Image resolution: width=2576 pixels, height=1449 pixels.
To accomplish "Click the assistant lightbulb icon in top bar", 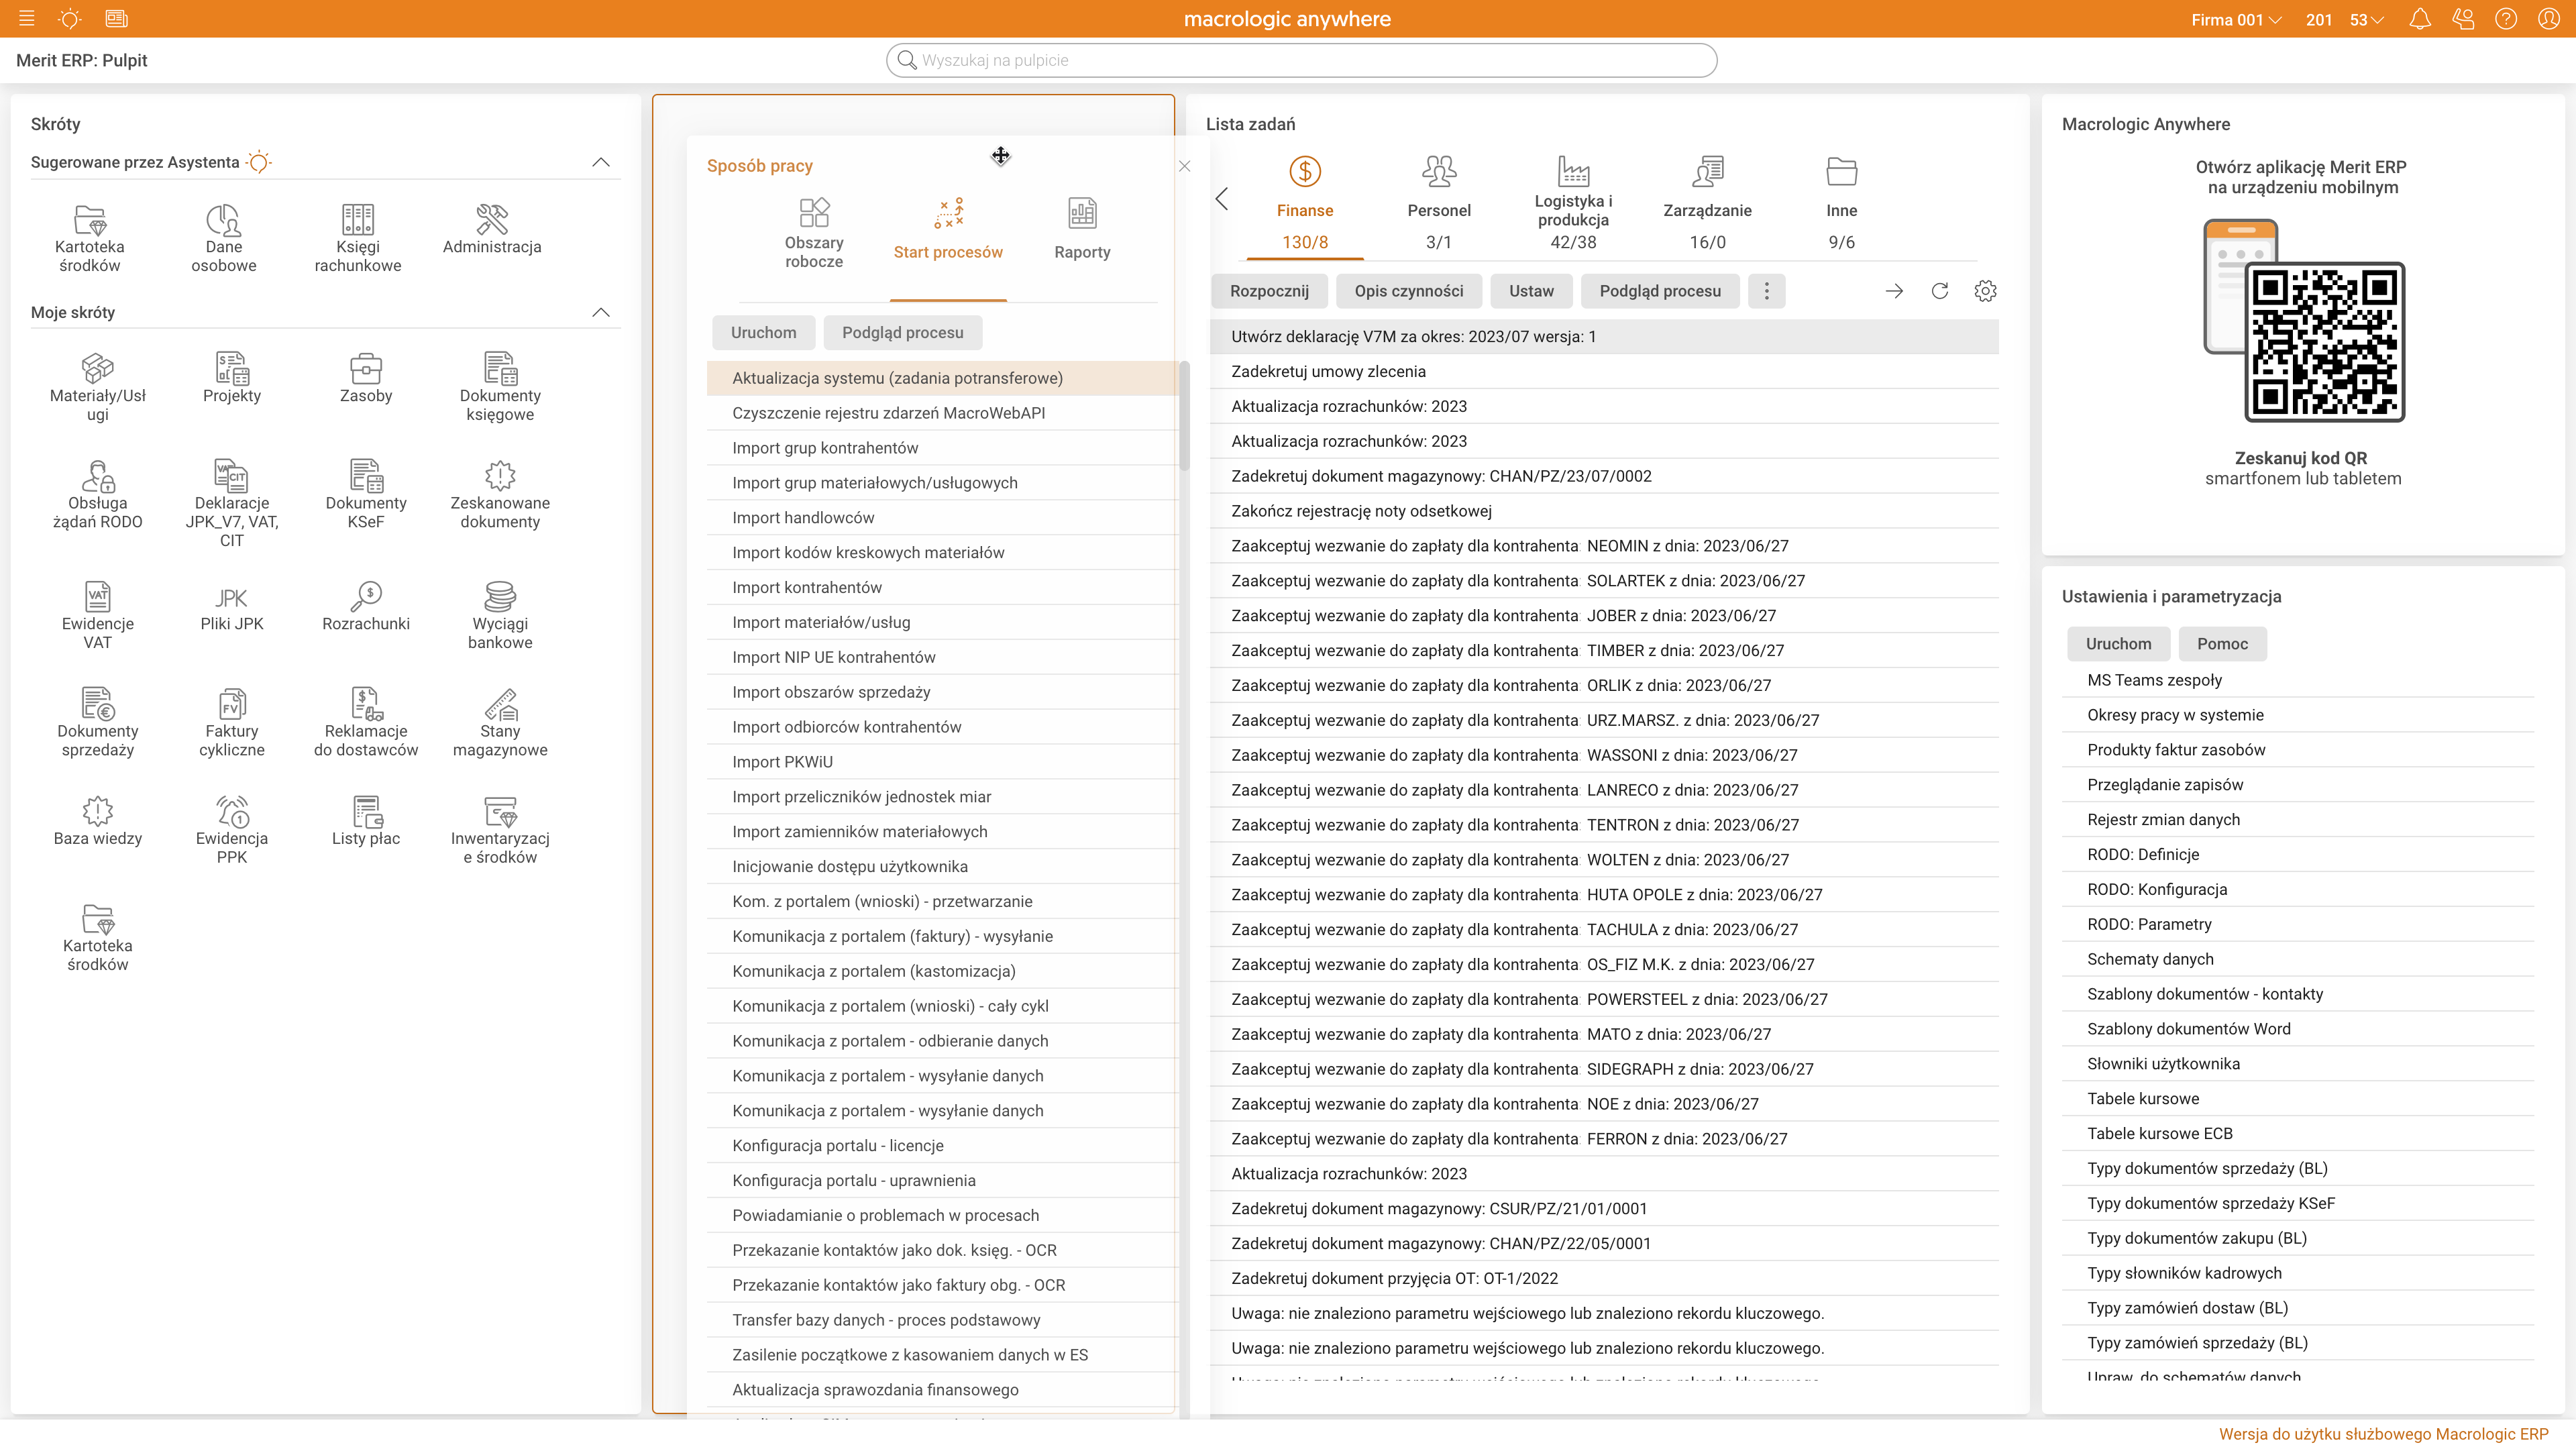I will click(70, 19).
